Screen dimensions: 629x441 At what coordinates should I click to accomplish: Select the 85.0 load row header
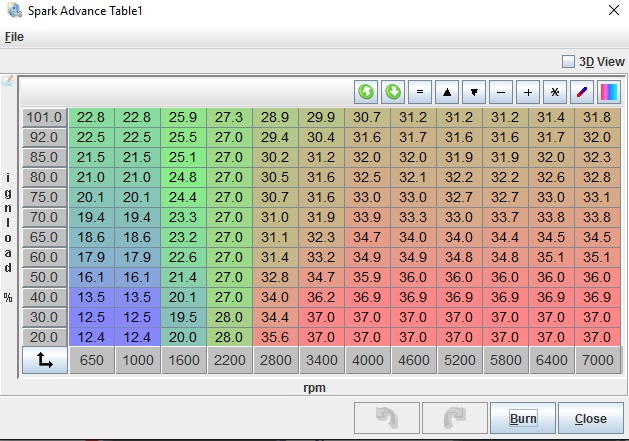(45, 157)
